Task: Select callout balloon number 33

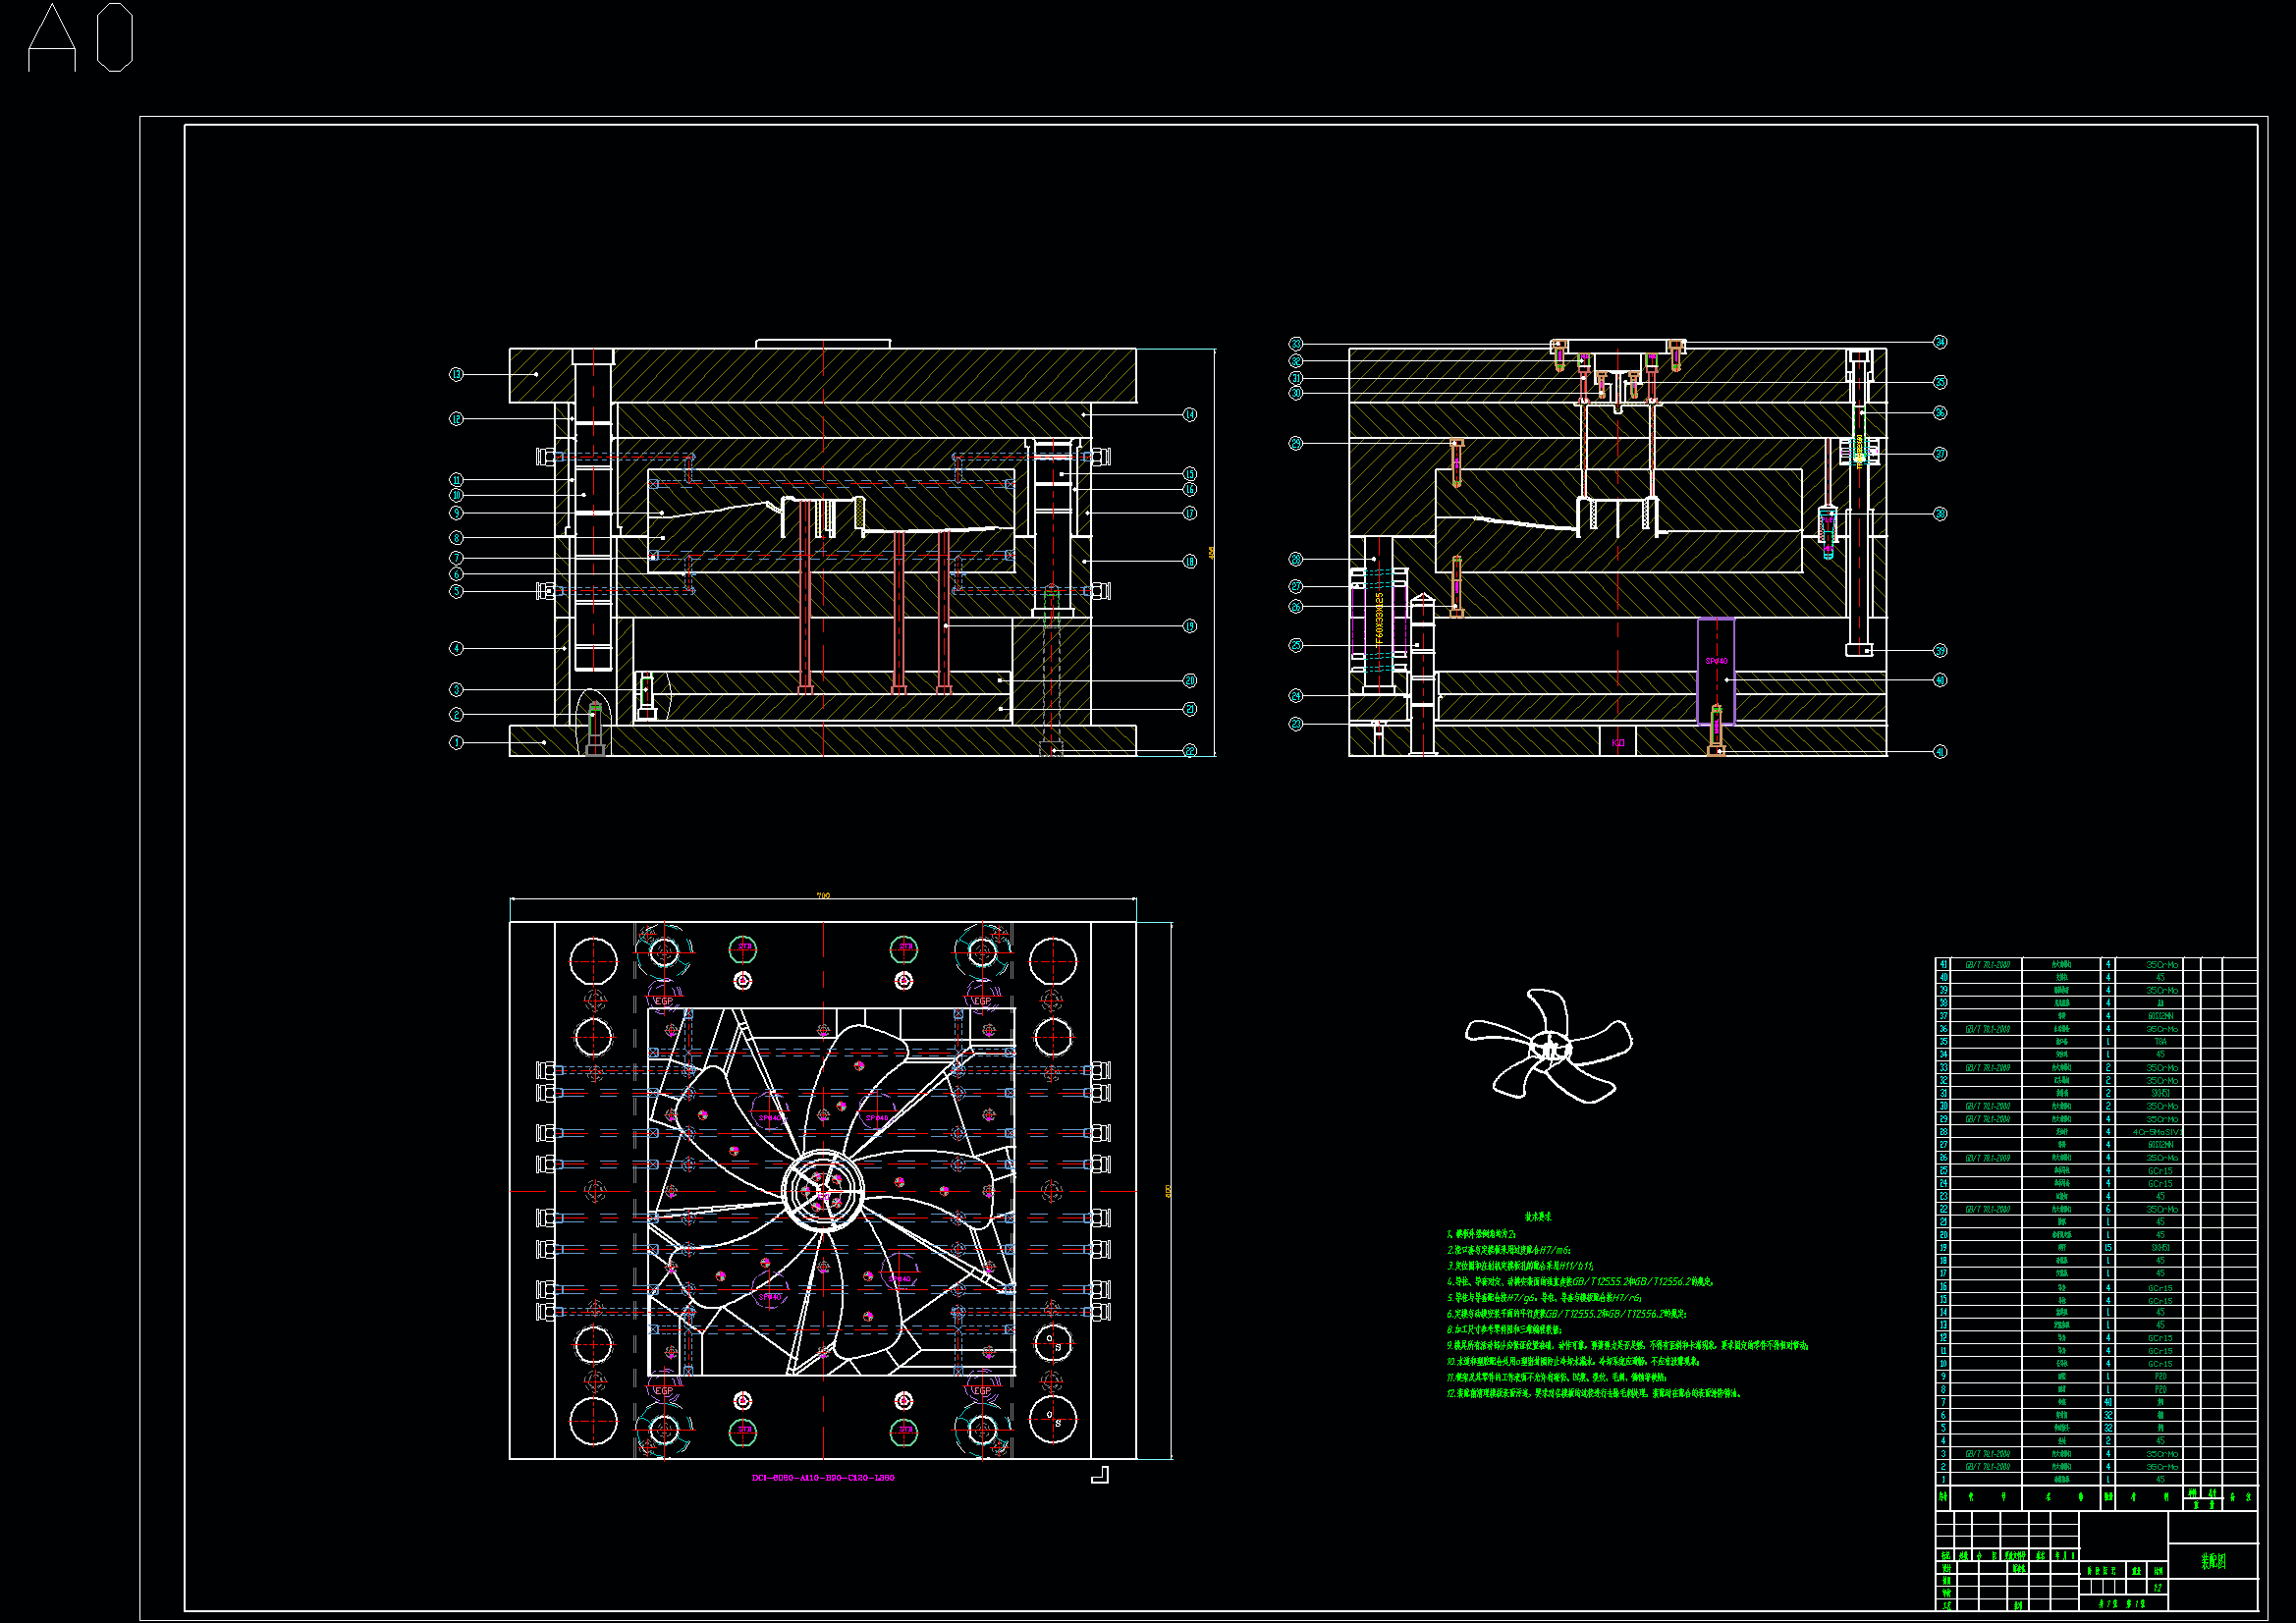Action: (1296, 344)
